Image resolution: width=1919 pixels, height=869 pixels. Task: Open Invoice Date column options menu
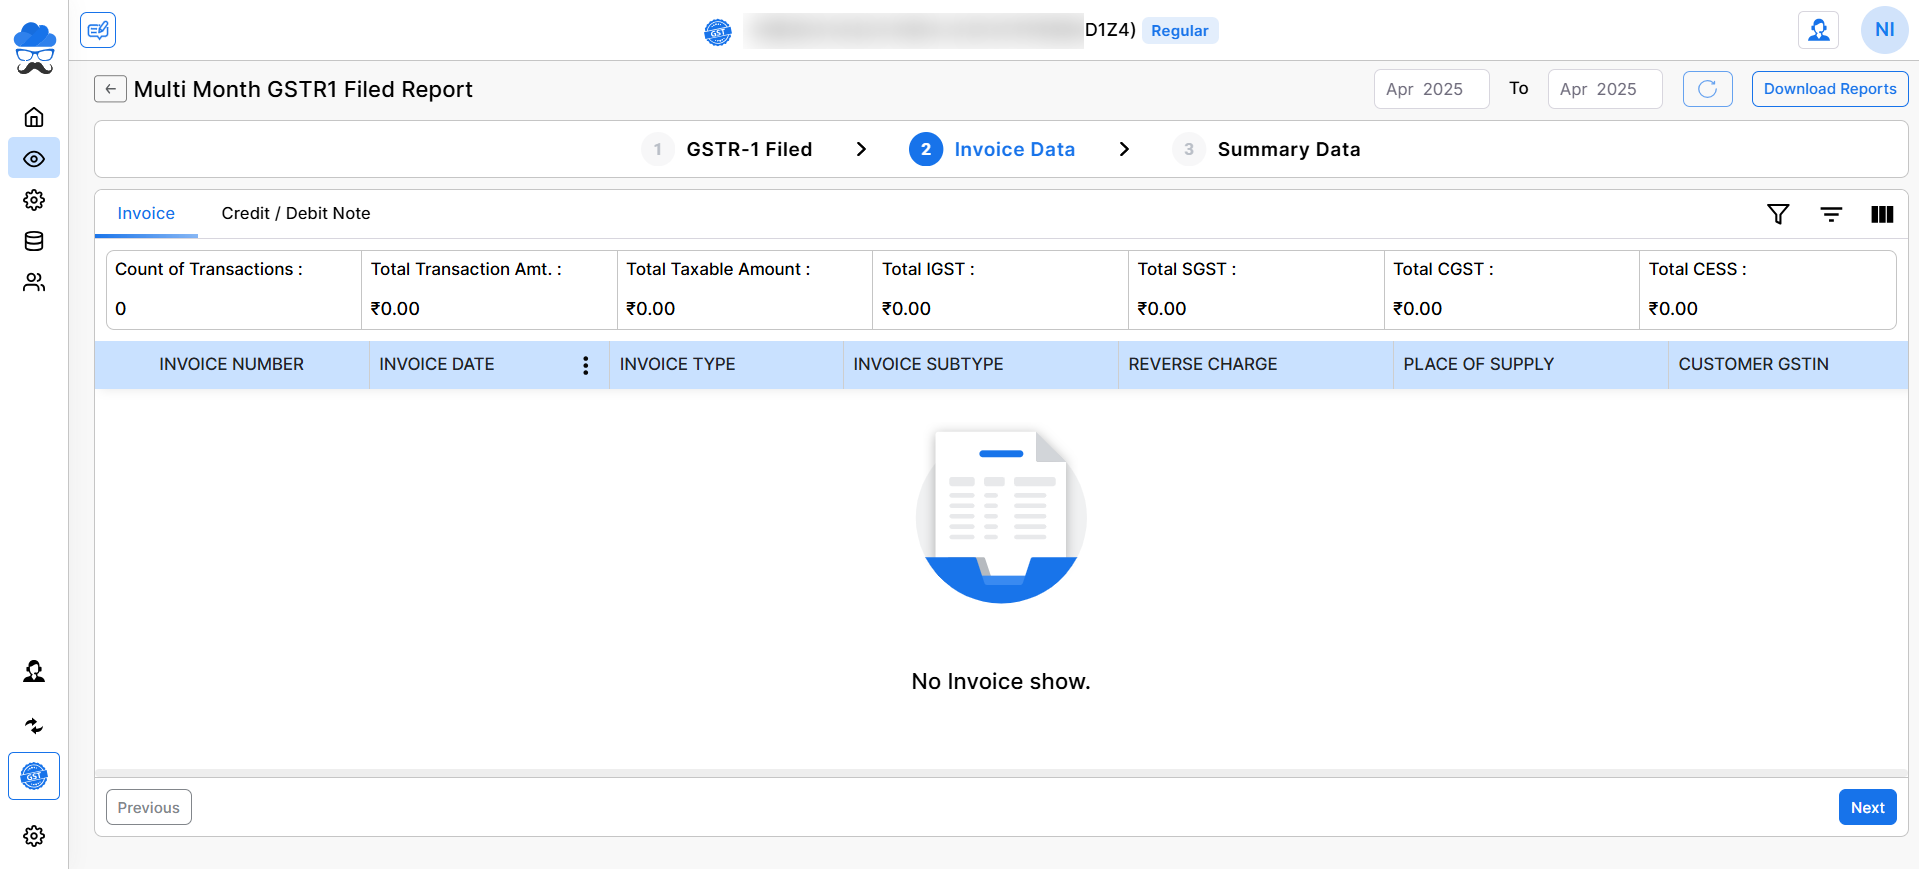click(x=586, y=365)
